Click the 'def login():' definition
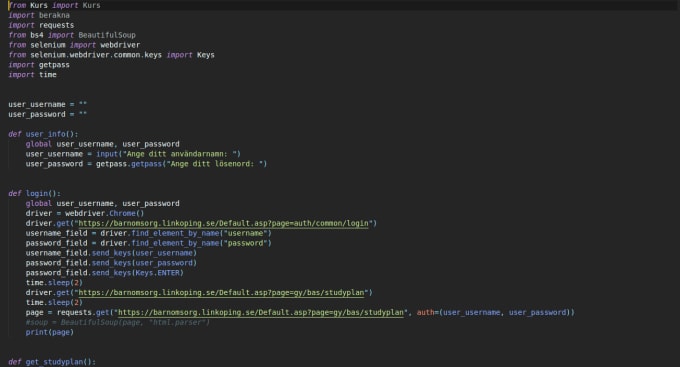Viewport: 680px width, 367px height. 35,193
